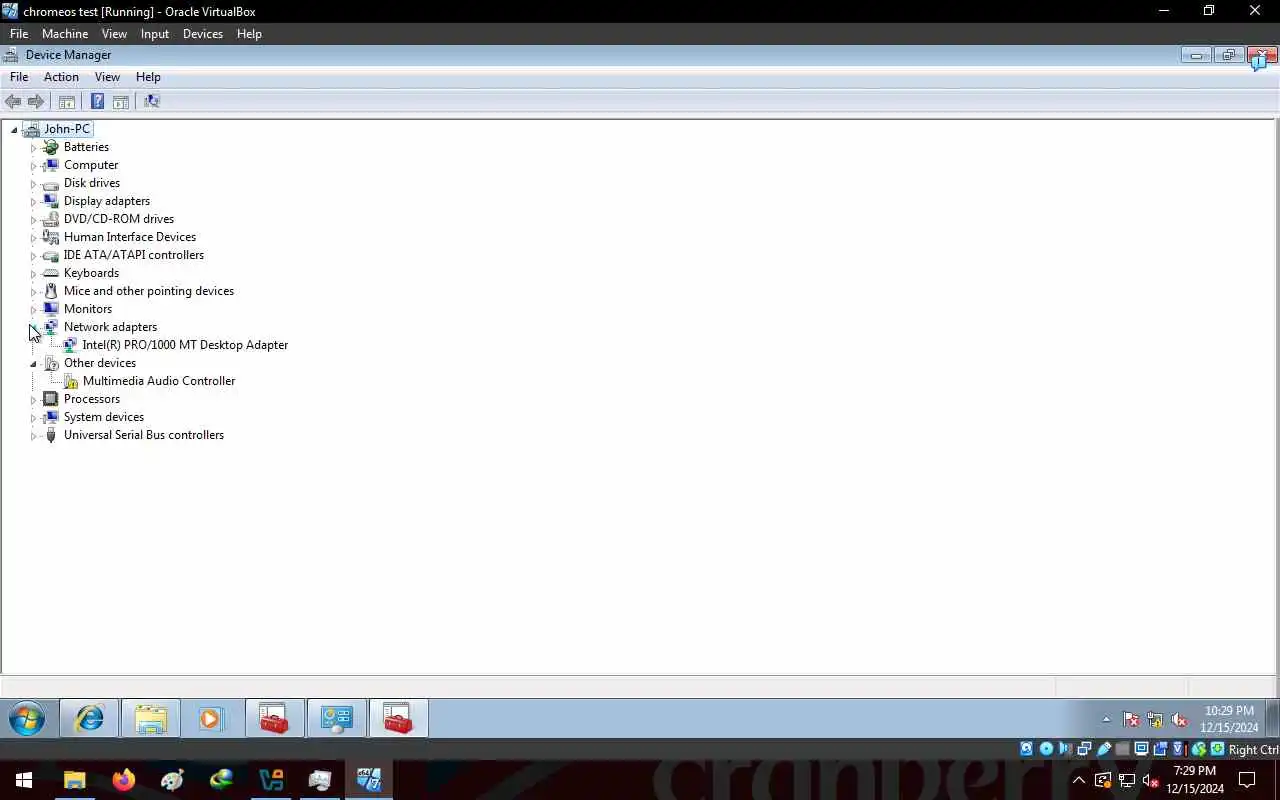Expand the Display adapters node arrow
This screenshot has width=1280, height=800.
coord(33,202)
